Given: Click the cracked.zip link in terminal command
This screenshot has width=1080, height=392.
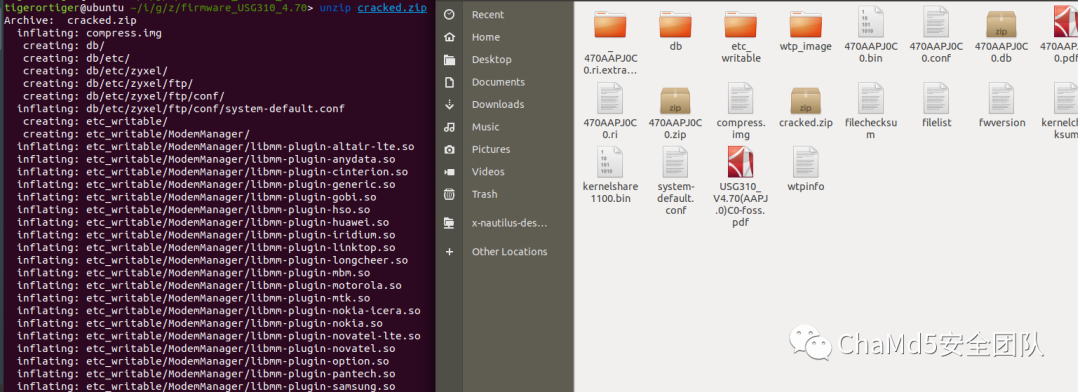Looking at the screenshot, I should point(392,8).
